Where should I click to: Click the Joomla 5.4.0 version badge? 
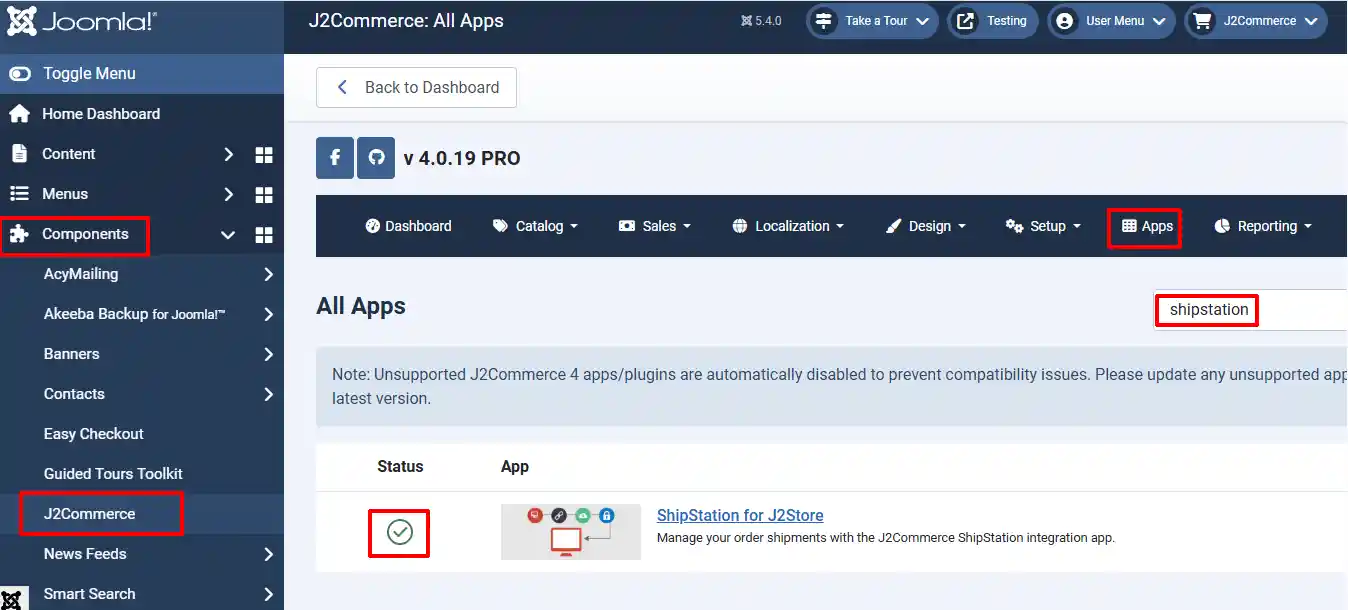[761, 21]
